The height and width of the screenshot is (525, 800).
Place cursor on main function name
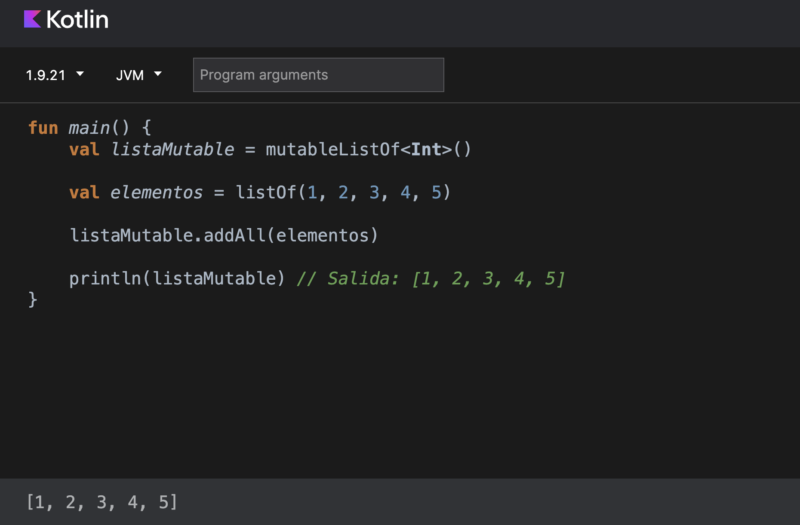pyautogui.click(x=89, y=128)
